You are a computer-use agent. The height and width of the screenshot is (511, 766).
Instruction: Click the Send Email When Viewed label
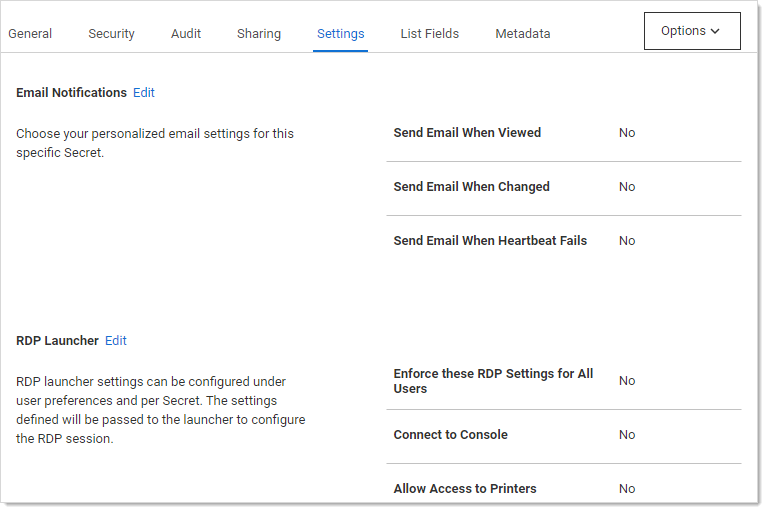[467, 133]
